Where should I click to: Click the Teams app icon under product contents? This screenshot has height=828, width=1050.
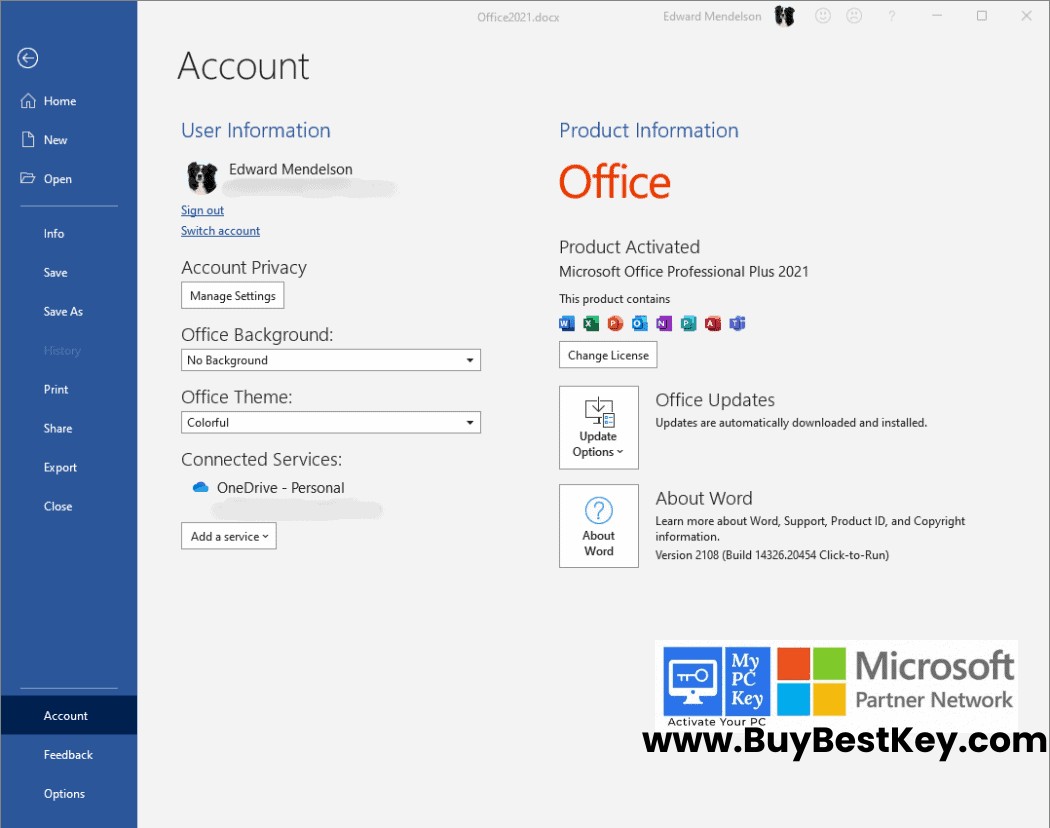[x=737, y=324]
